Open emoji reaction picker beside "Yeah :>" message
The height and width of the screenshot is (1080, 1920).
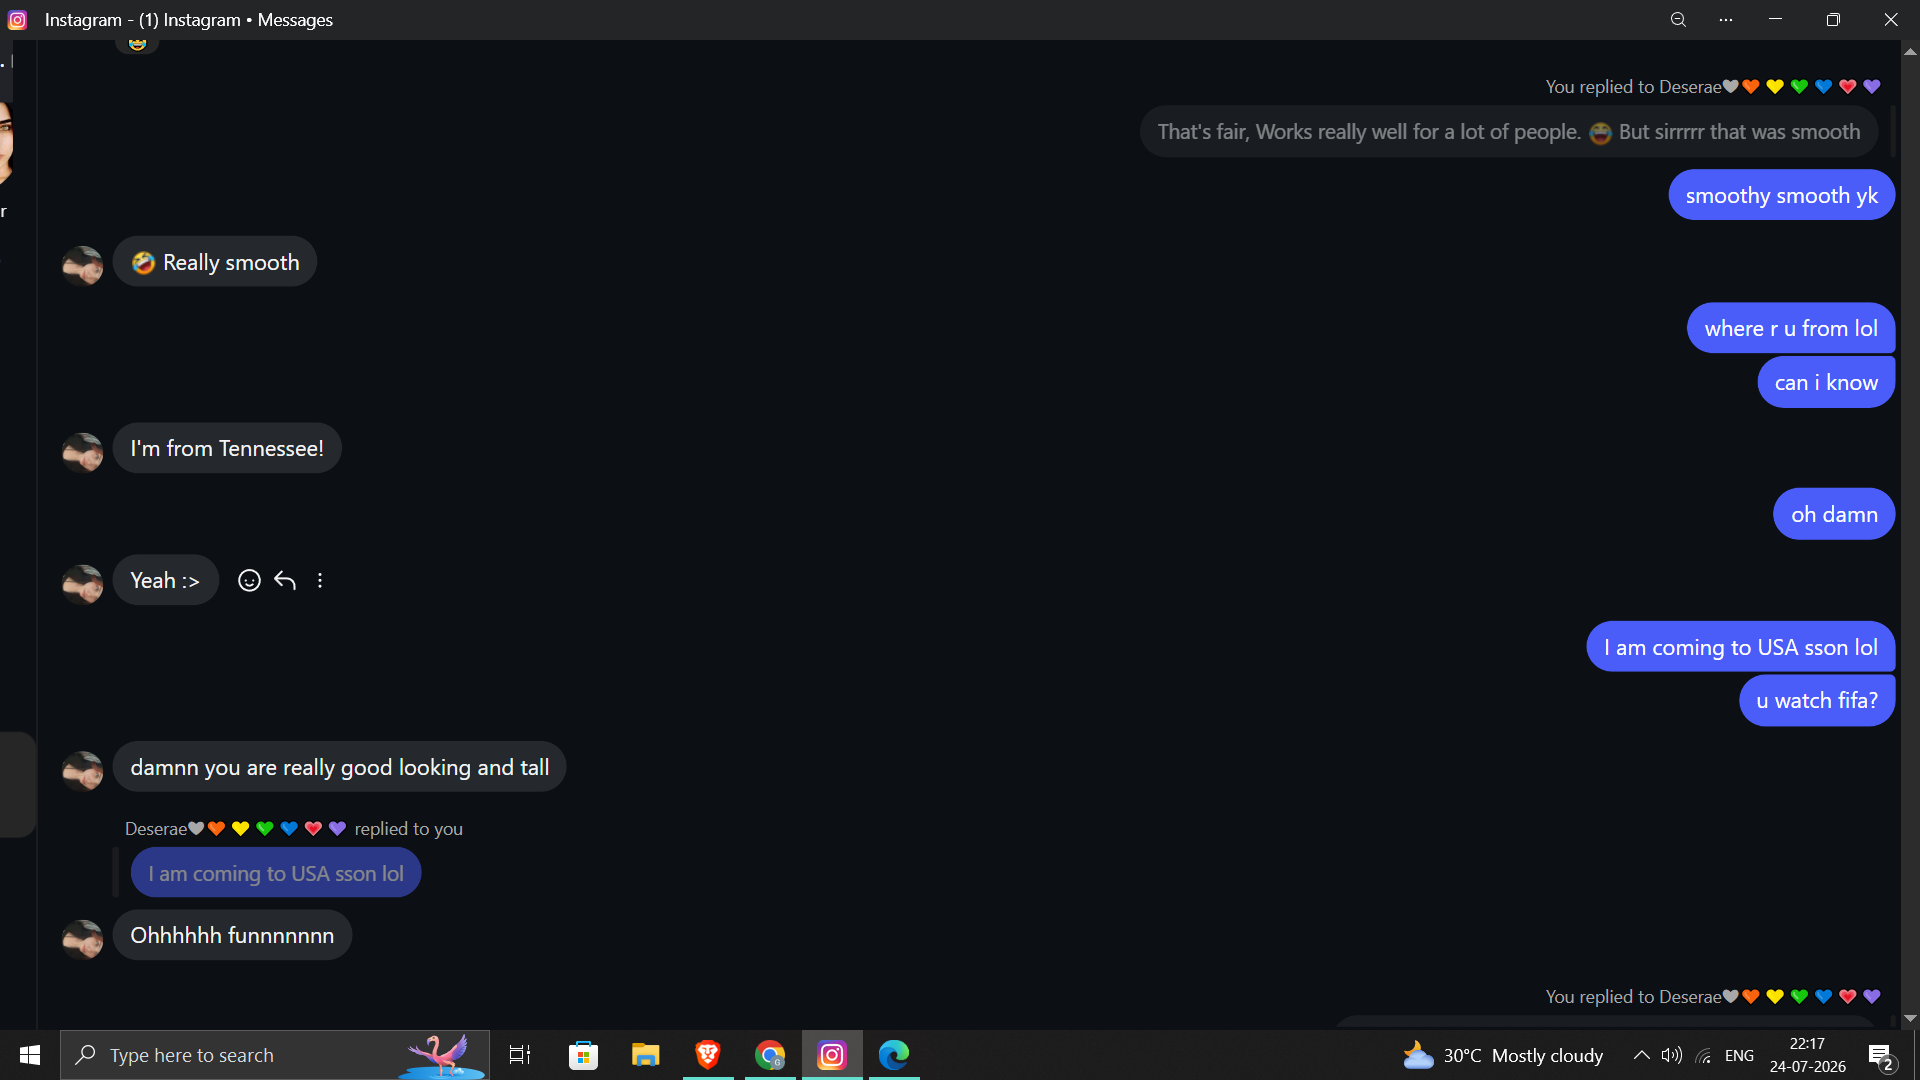tap(249, 580)
